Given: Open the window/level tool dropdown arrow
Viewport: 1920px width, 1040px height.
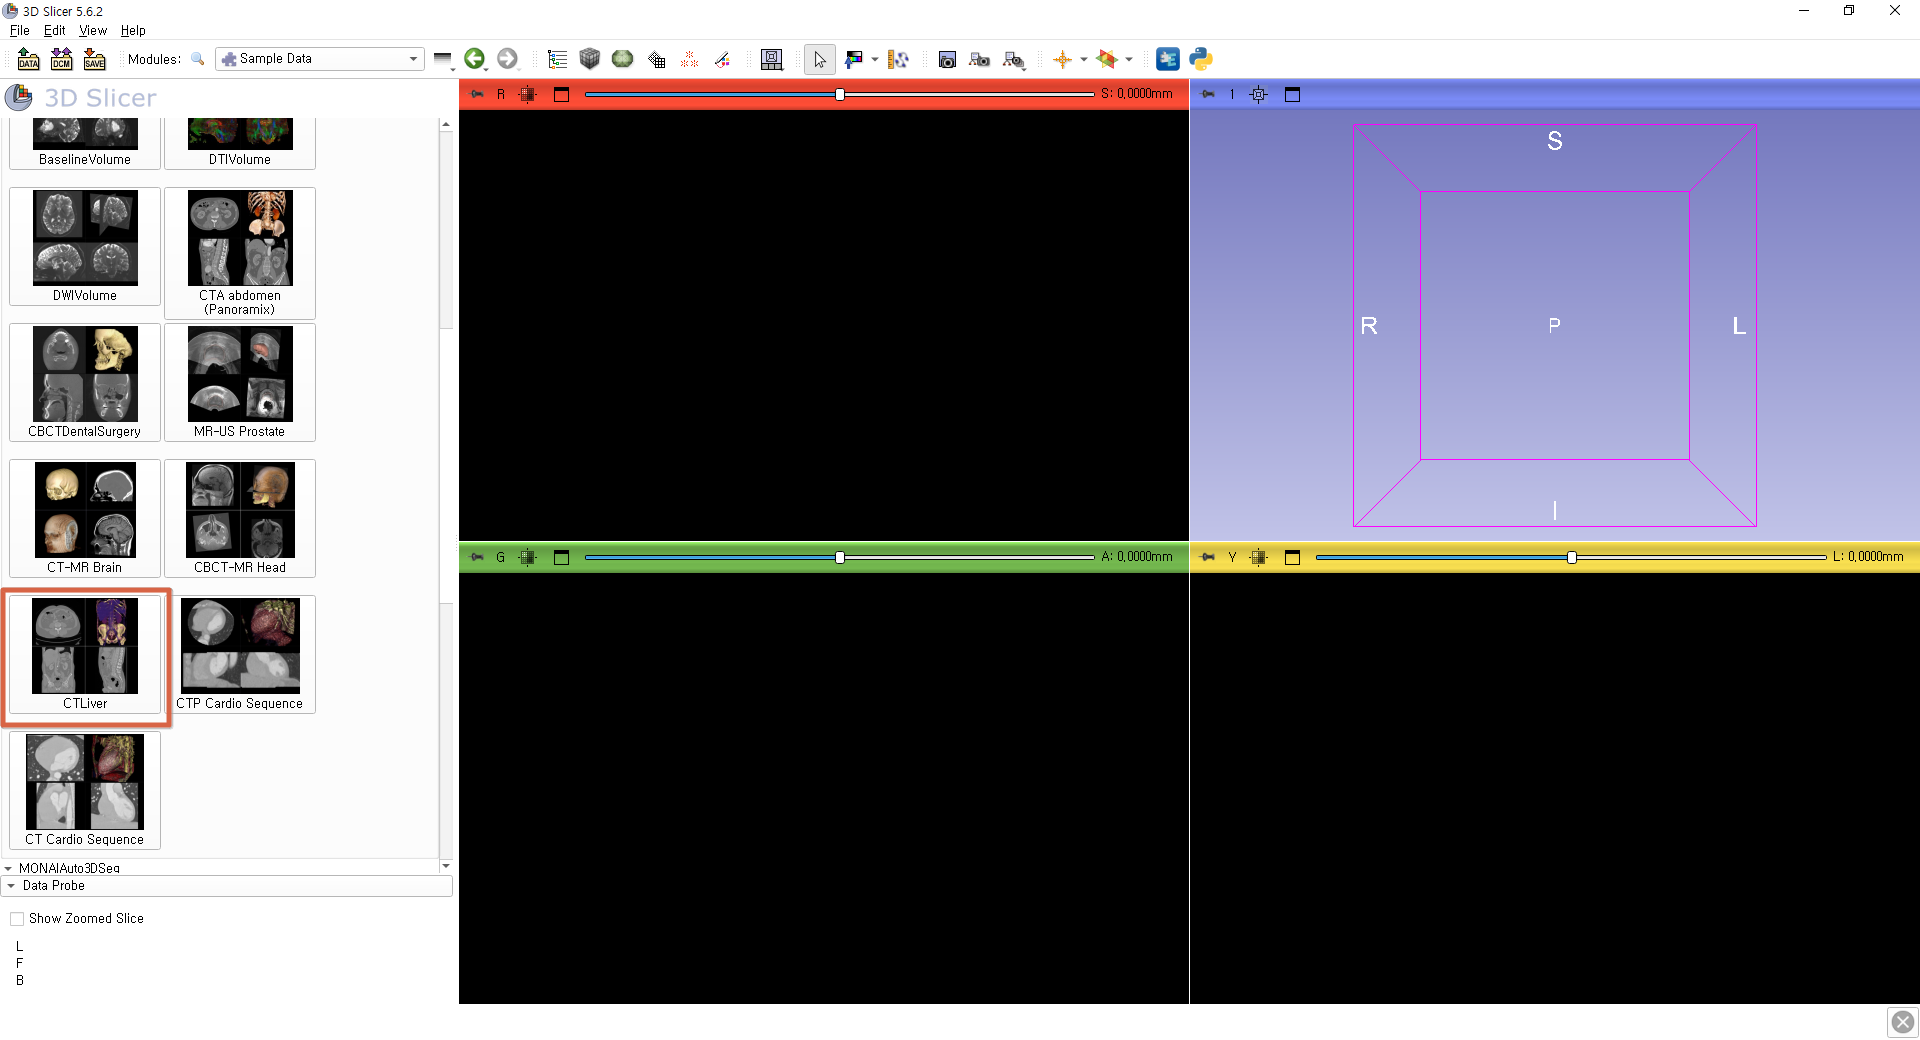Looking at the screenshot, I should click(875, 60).
